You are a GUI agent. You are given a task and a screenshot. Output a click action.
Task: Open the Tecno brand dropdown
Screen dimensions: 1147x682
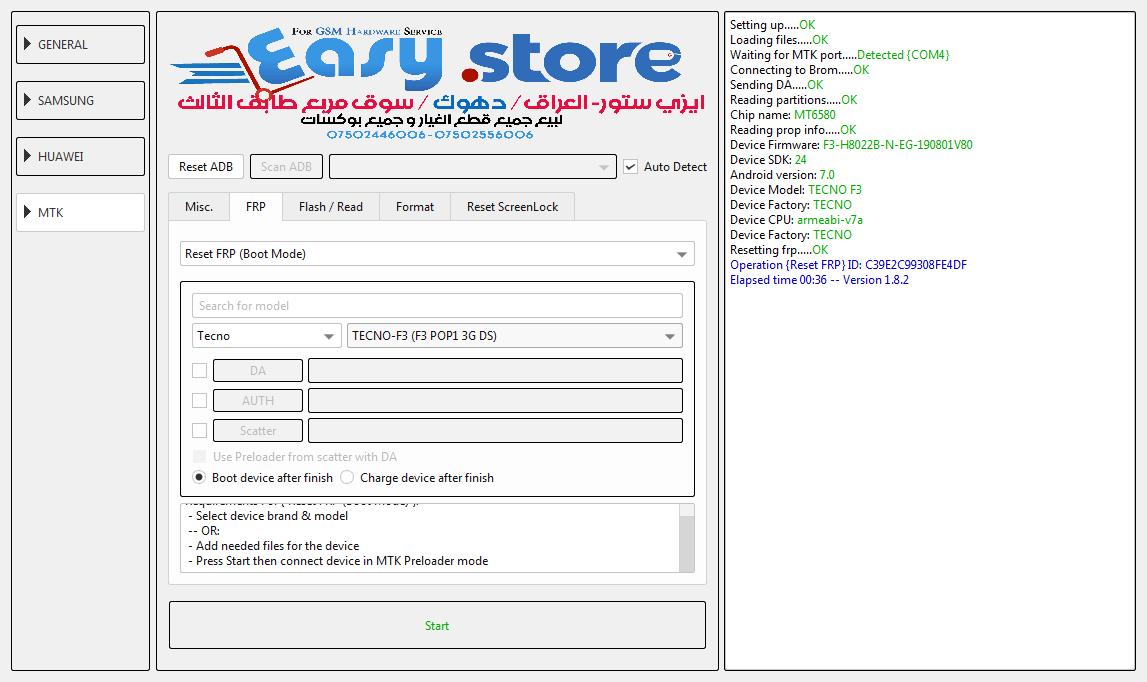266,336
